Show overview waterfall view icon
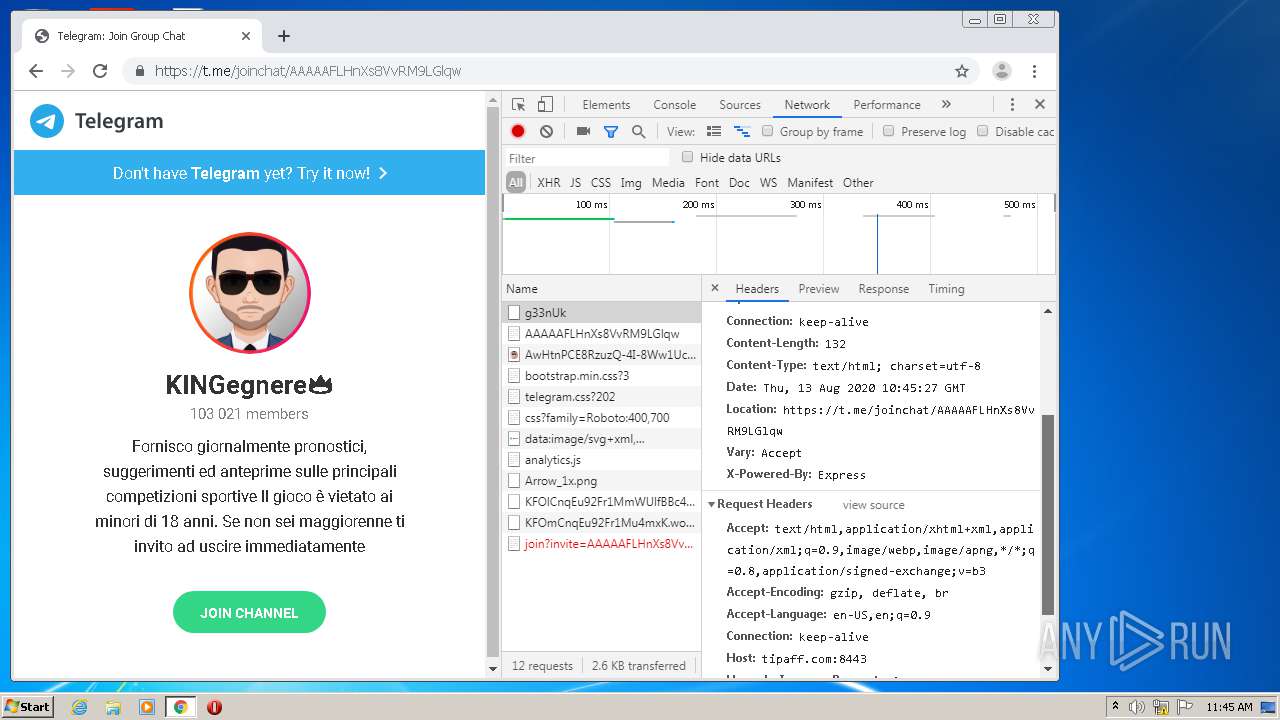Screen dimensions: 1280x720 [742, 131]
